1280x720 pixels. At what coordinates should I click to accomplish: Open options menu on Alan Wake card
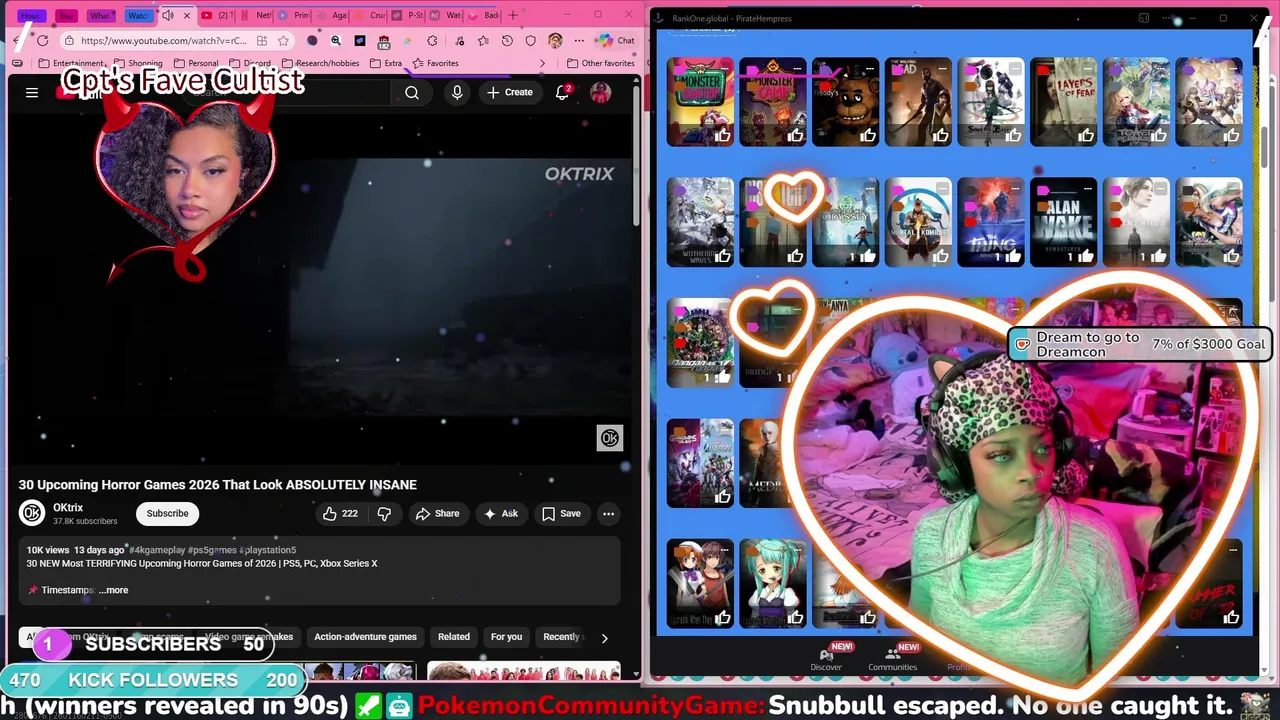coord(1088,189)
